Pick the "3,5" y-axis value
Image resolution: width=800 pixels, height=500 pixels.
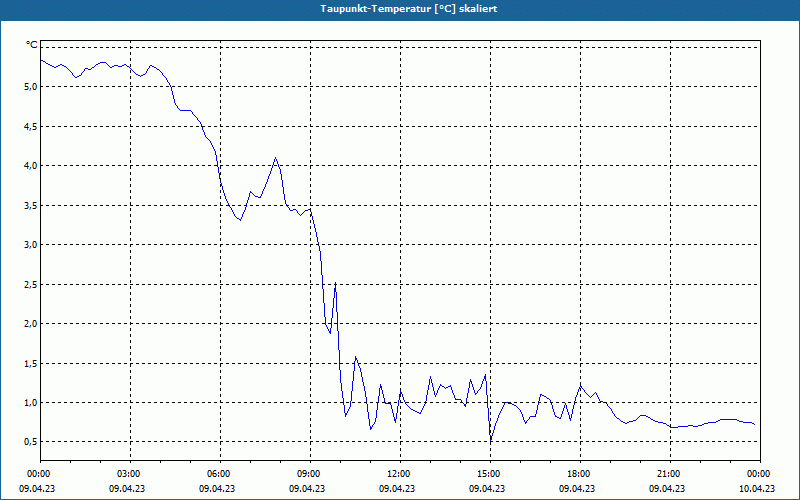(x=31, y=206)
